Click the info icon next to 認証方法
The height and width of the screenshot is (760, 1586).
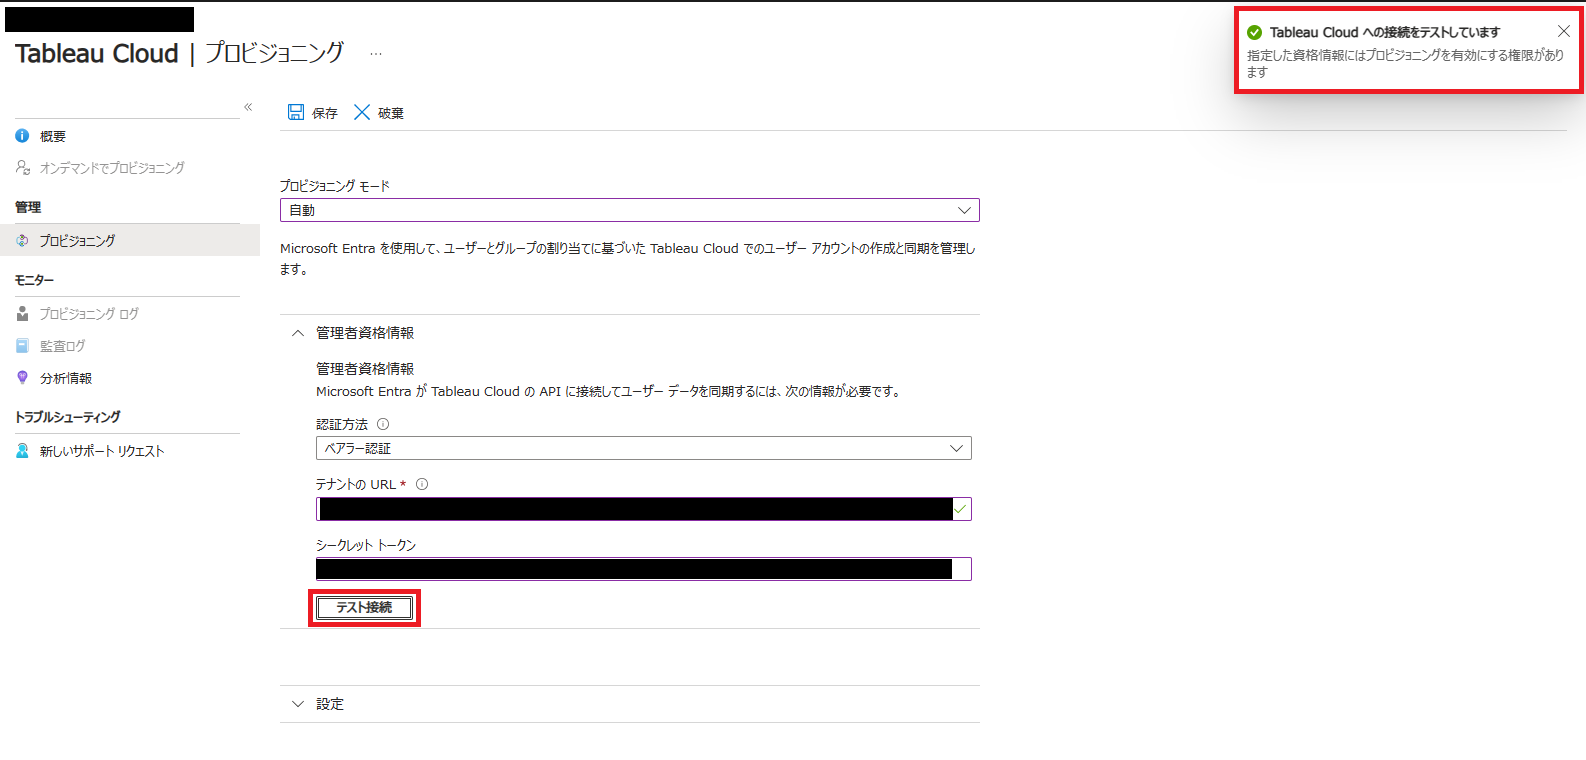tap(383, 424)
